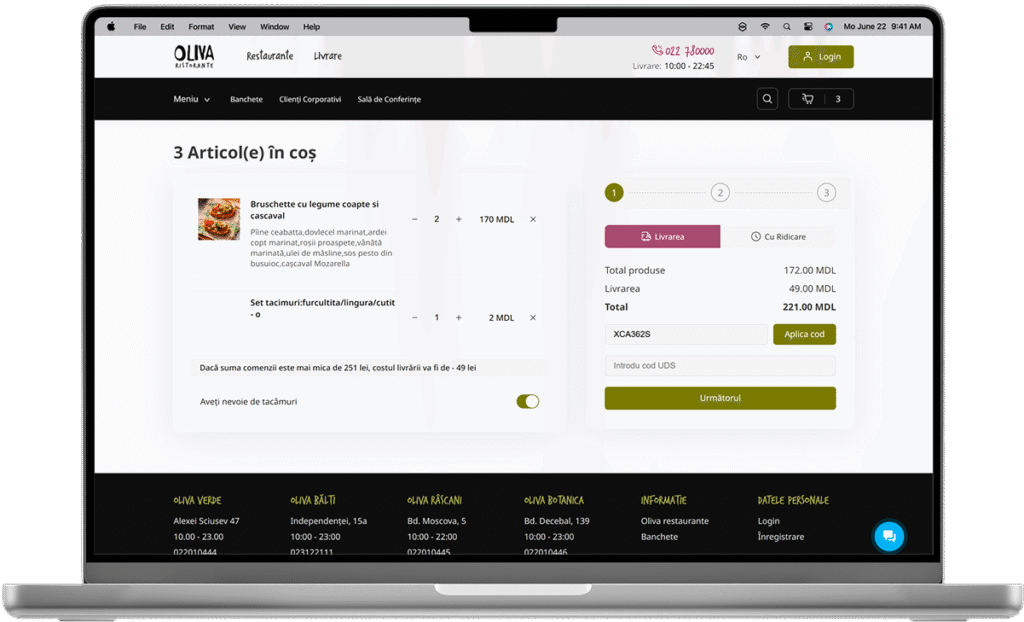Select the Livrarea delivery option
1024x622 pixels.
(662, 237)
